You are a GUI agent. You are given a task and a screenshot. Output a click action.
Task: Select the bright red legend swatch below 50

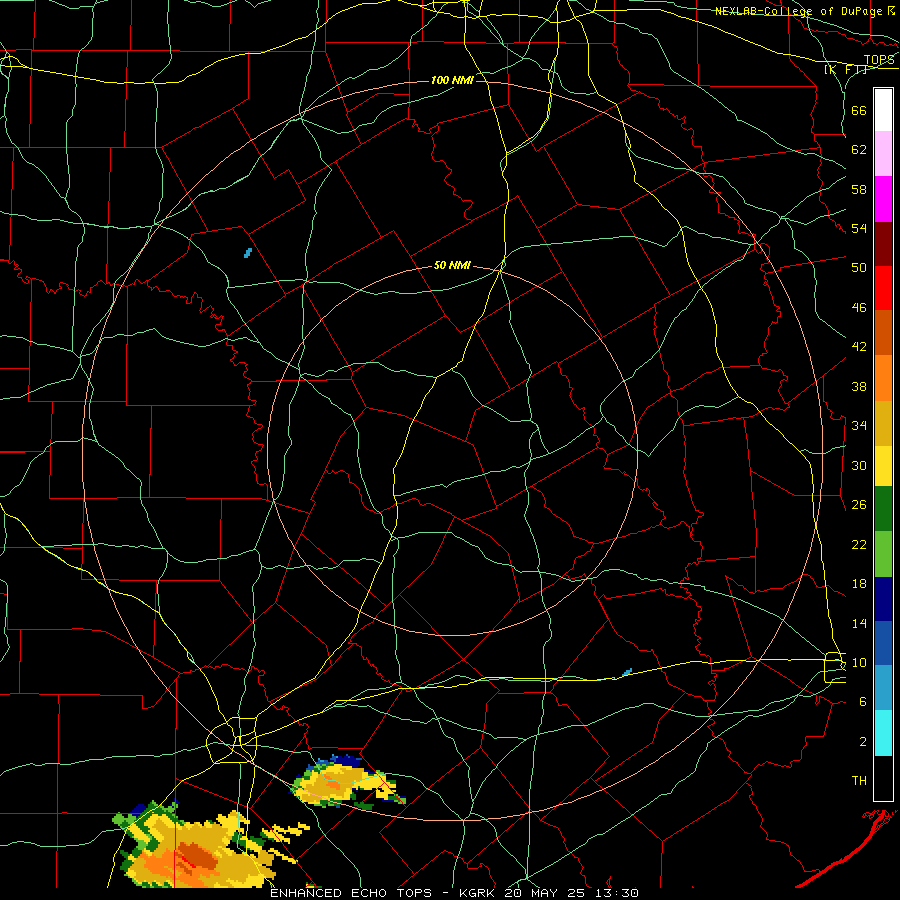(883, 288)
